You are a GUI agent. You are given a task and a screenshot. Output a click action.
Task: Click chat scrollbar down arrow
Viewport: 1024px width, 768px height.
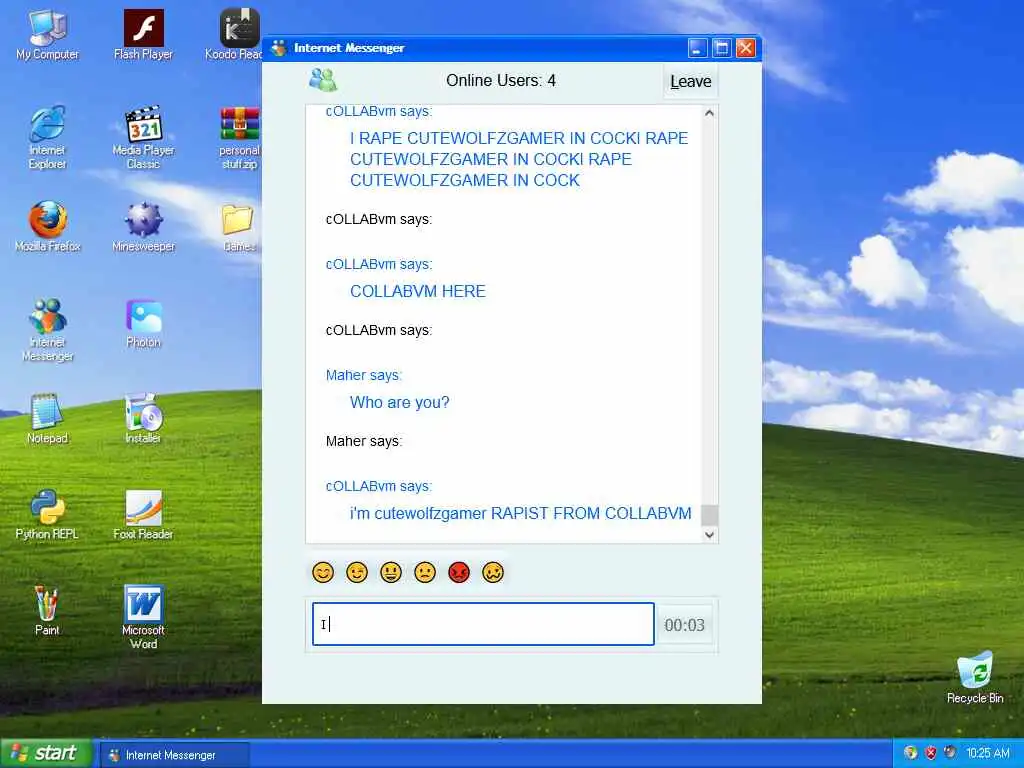[710, 535]
